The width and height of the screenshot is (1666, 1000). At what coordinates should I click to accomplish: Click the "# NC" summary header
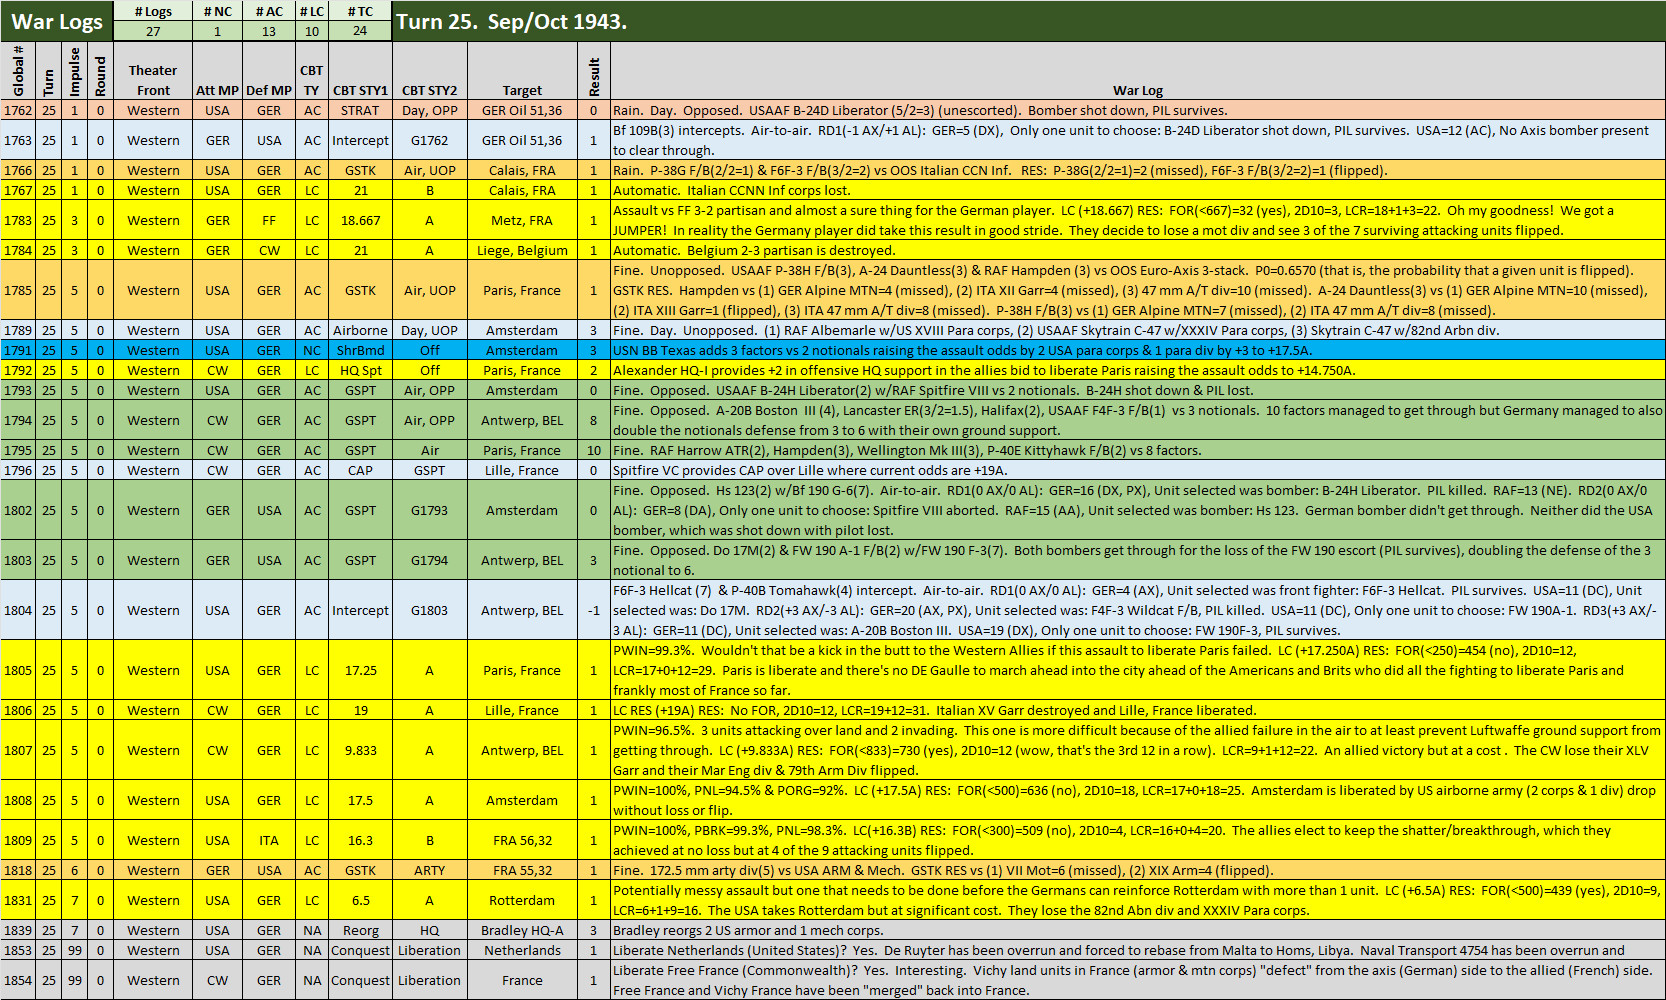point(217,11)
